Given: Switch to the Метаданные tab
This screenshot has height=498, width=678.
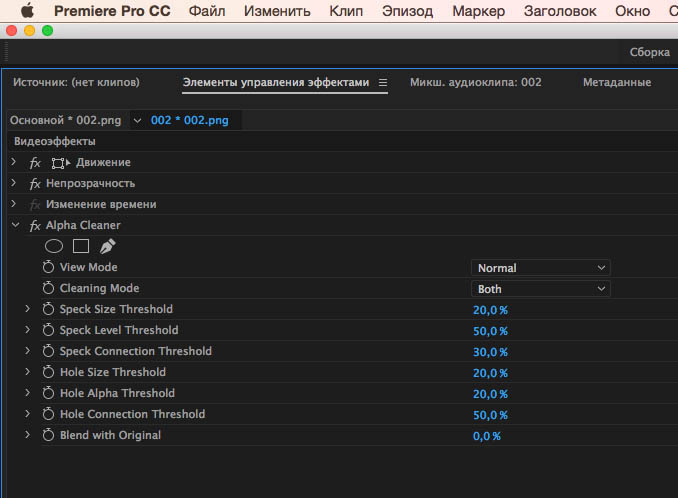Looking at the screenshot, I should [617, 82].
